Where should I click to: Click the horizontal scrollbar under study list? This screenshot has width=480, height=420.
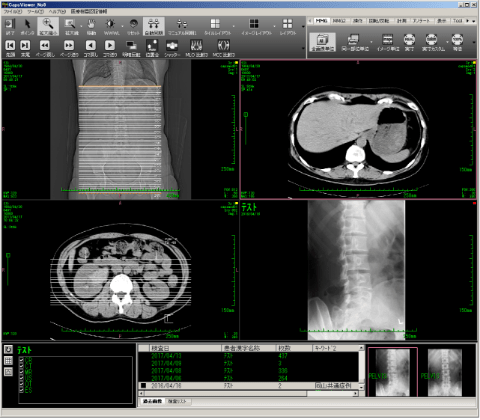click(248, 394)
